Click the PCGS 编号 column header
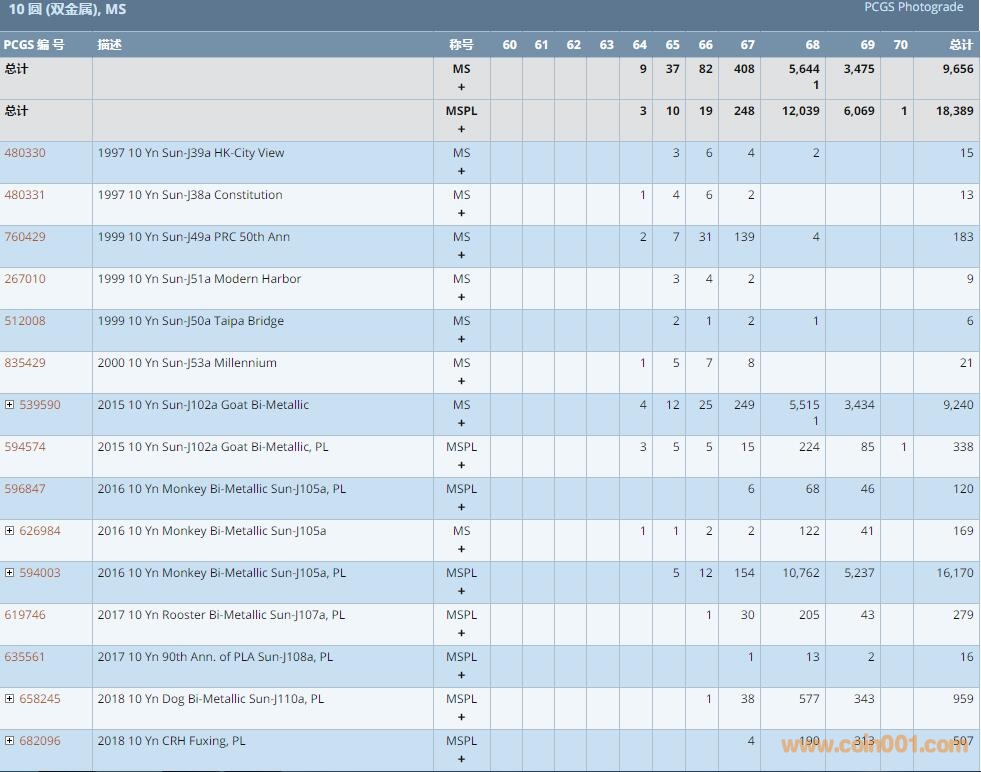Viewport: 981px width, 772px height. click(34, 45)
